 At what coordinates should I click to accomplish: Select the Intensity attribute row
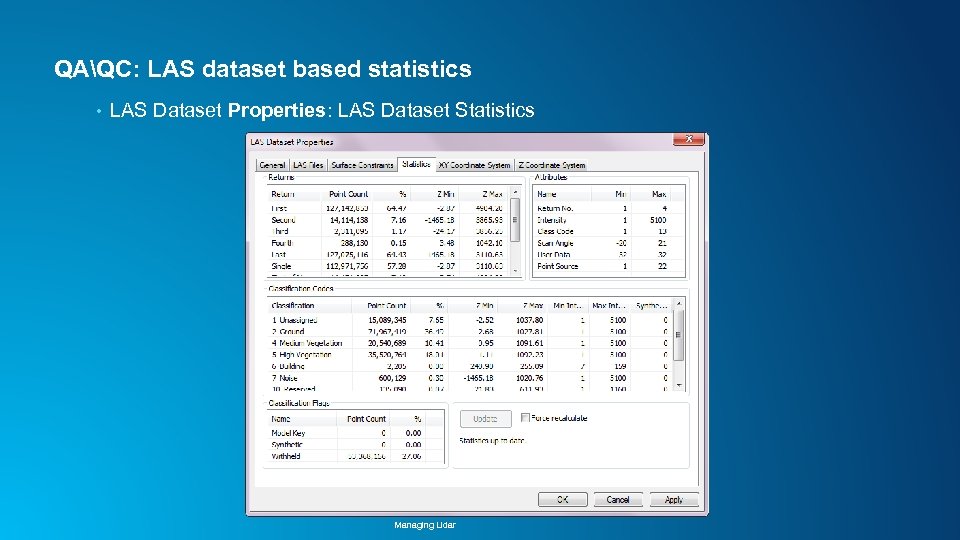point(609,220)
